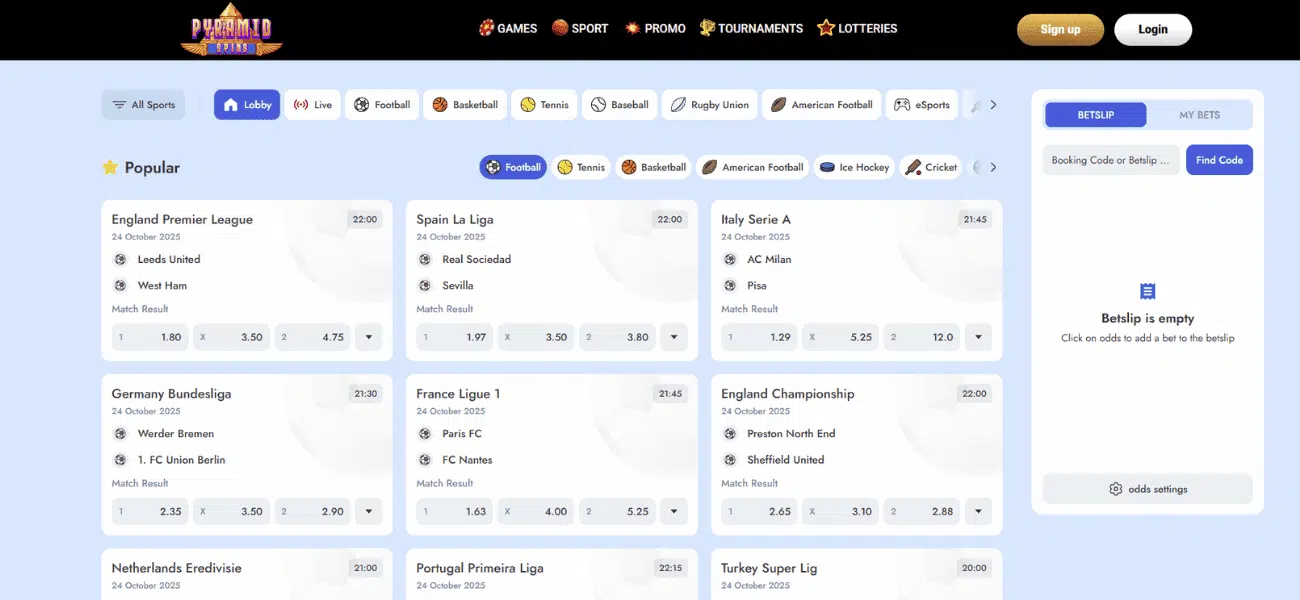Select Rugby Union in the sports bar
This screenshot has width=1300, height=600.
[x=709, y=105]
